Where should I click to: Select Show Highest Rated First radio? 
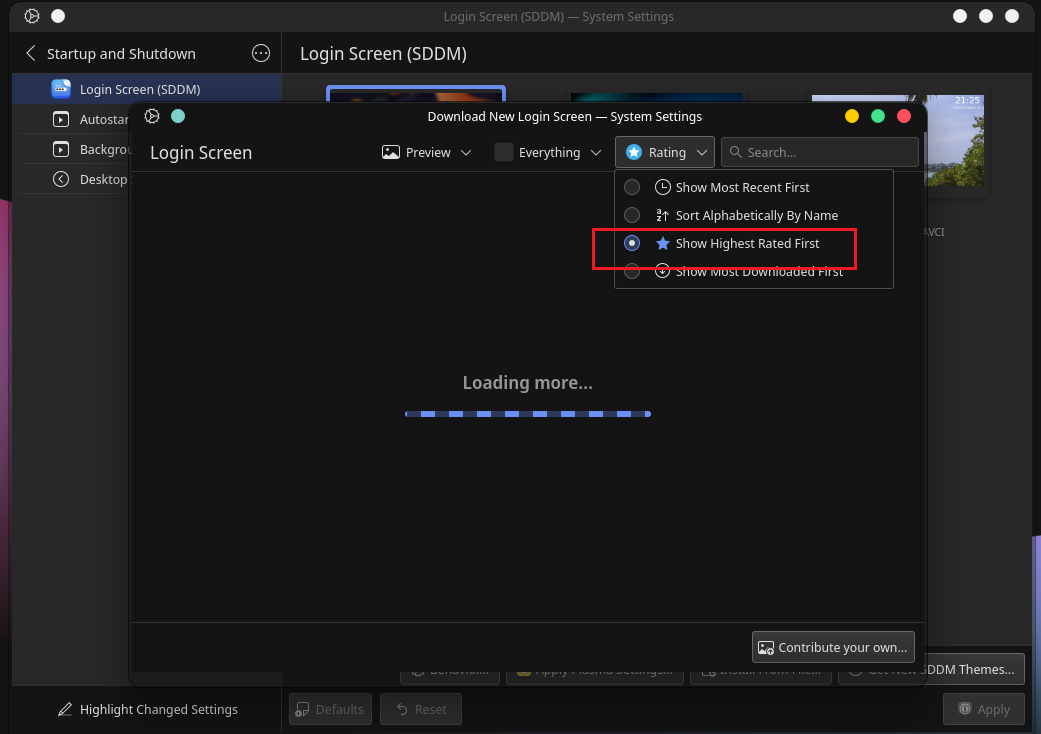point(632,244)
